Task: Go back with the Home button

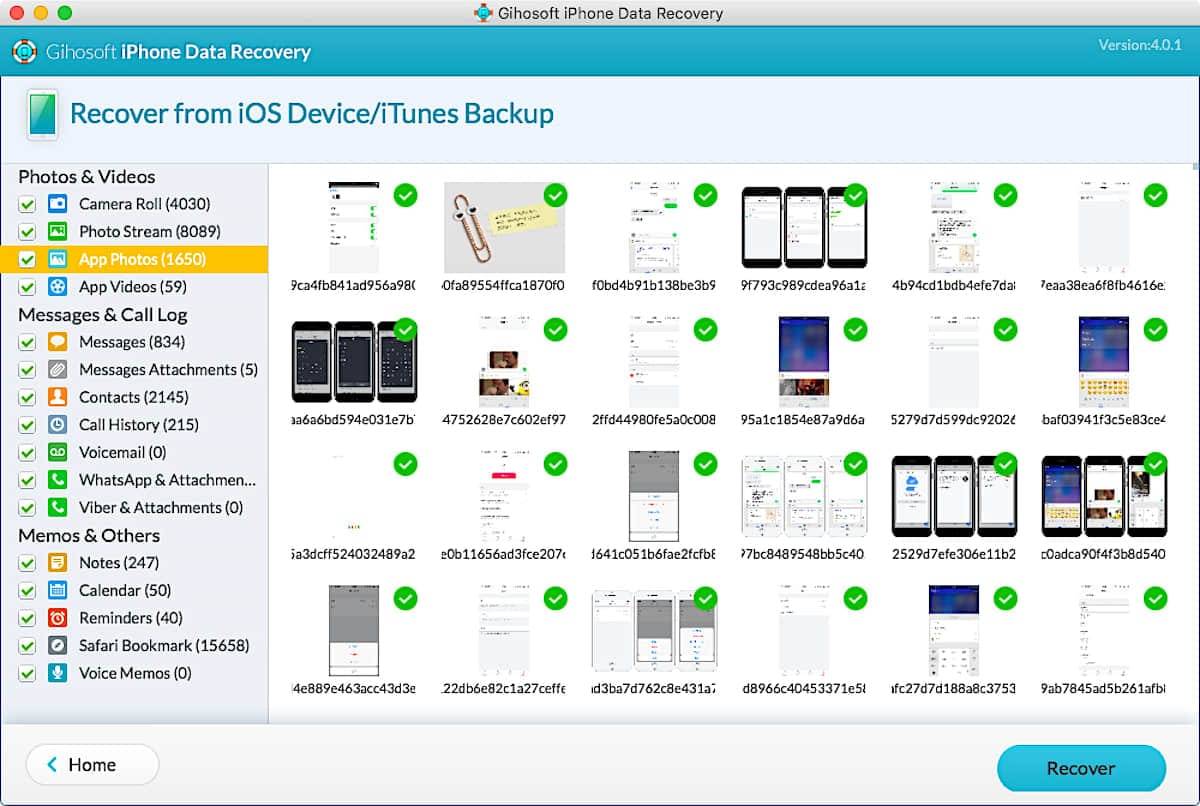Action: [x=92, y=765]
